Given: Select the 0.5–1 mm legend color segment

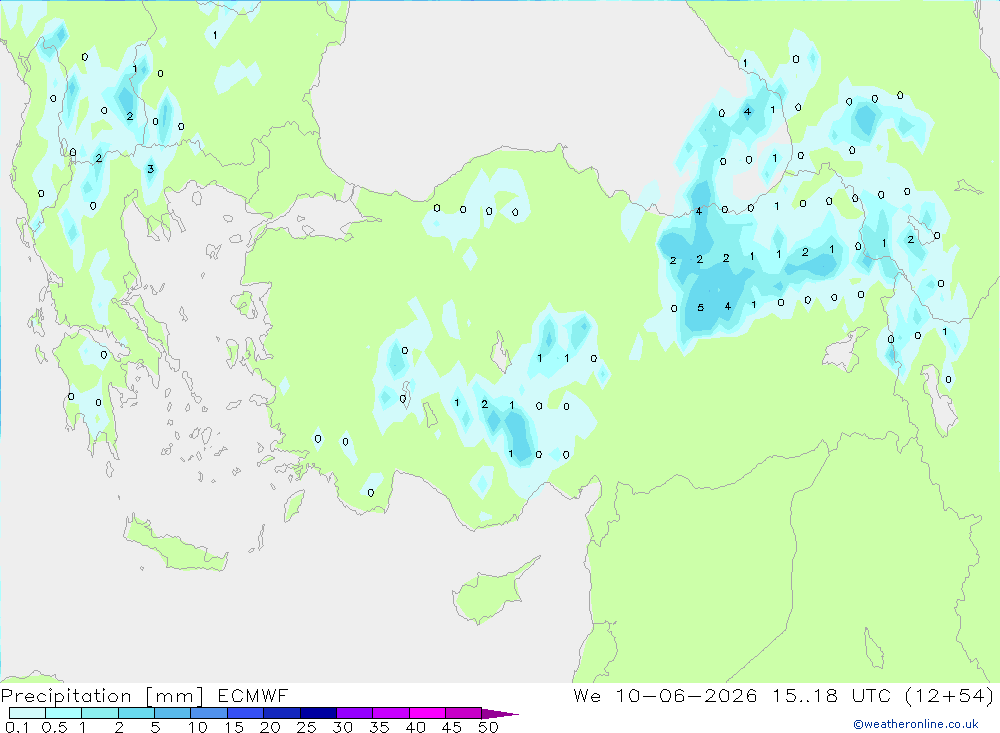Looking at the screenshot, I should (64, 713).
